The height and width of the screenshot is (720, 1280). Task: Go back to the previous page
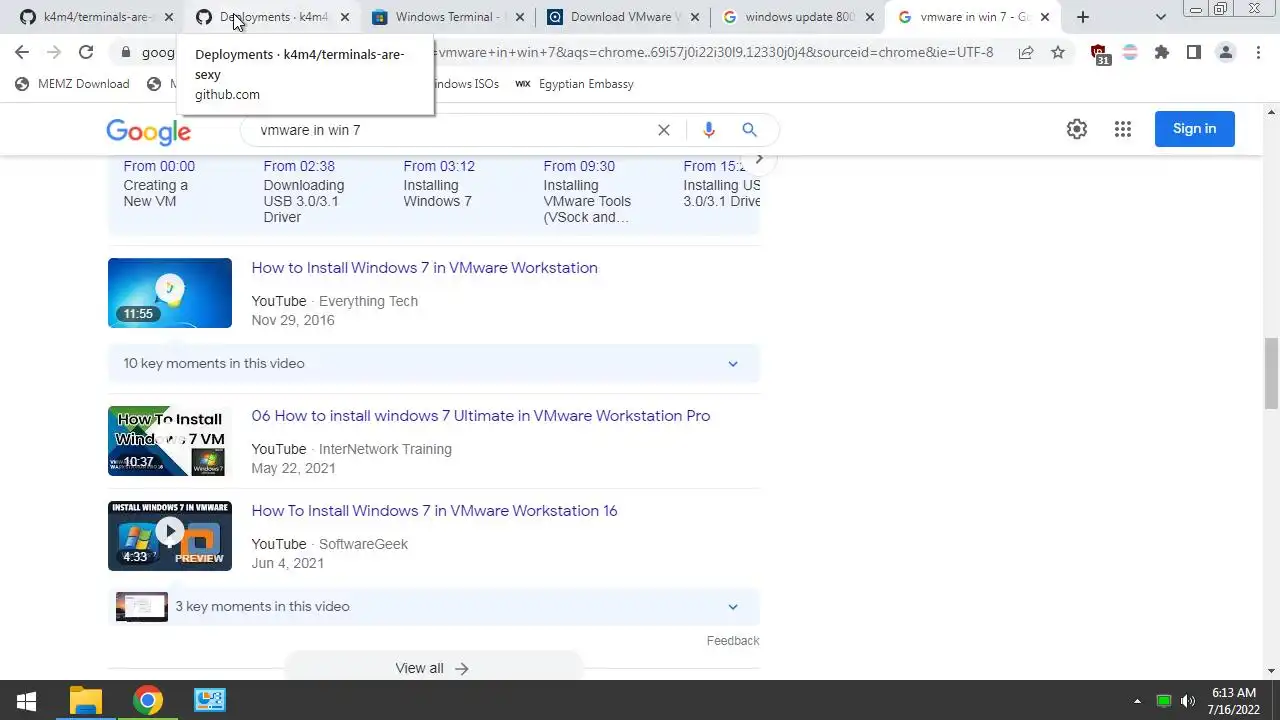[x=22, y=52]
